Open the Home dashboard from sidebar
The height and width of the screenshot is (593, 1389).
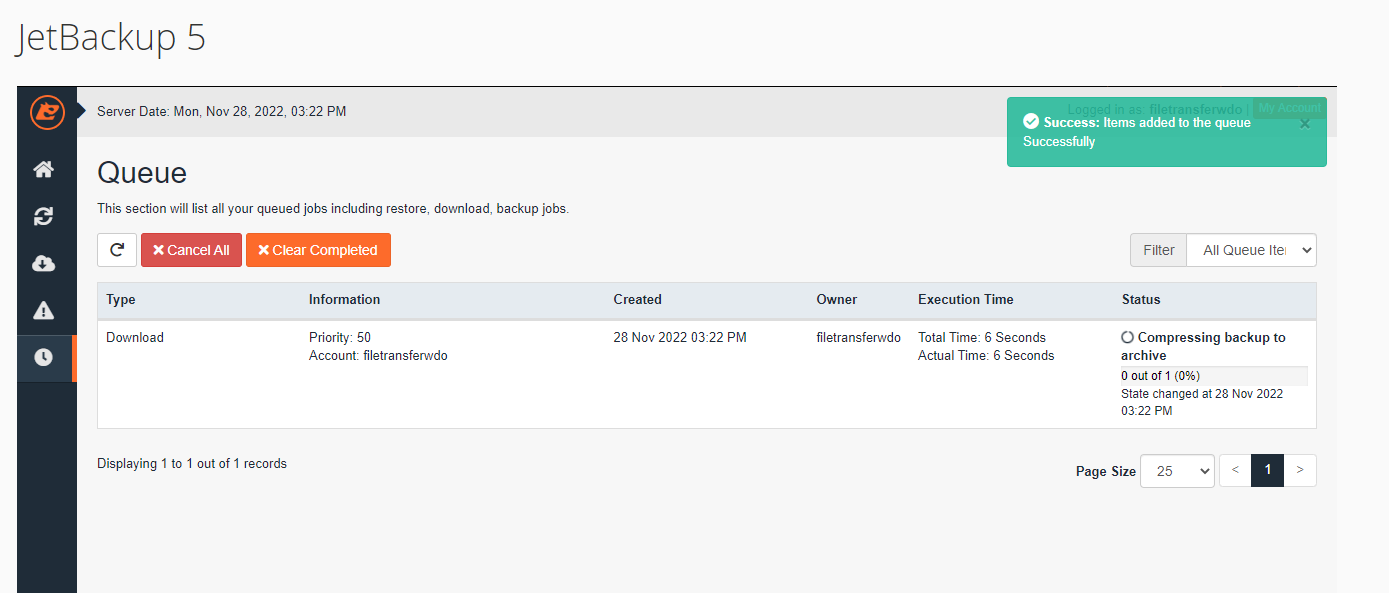[43, 170]
